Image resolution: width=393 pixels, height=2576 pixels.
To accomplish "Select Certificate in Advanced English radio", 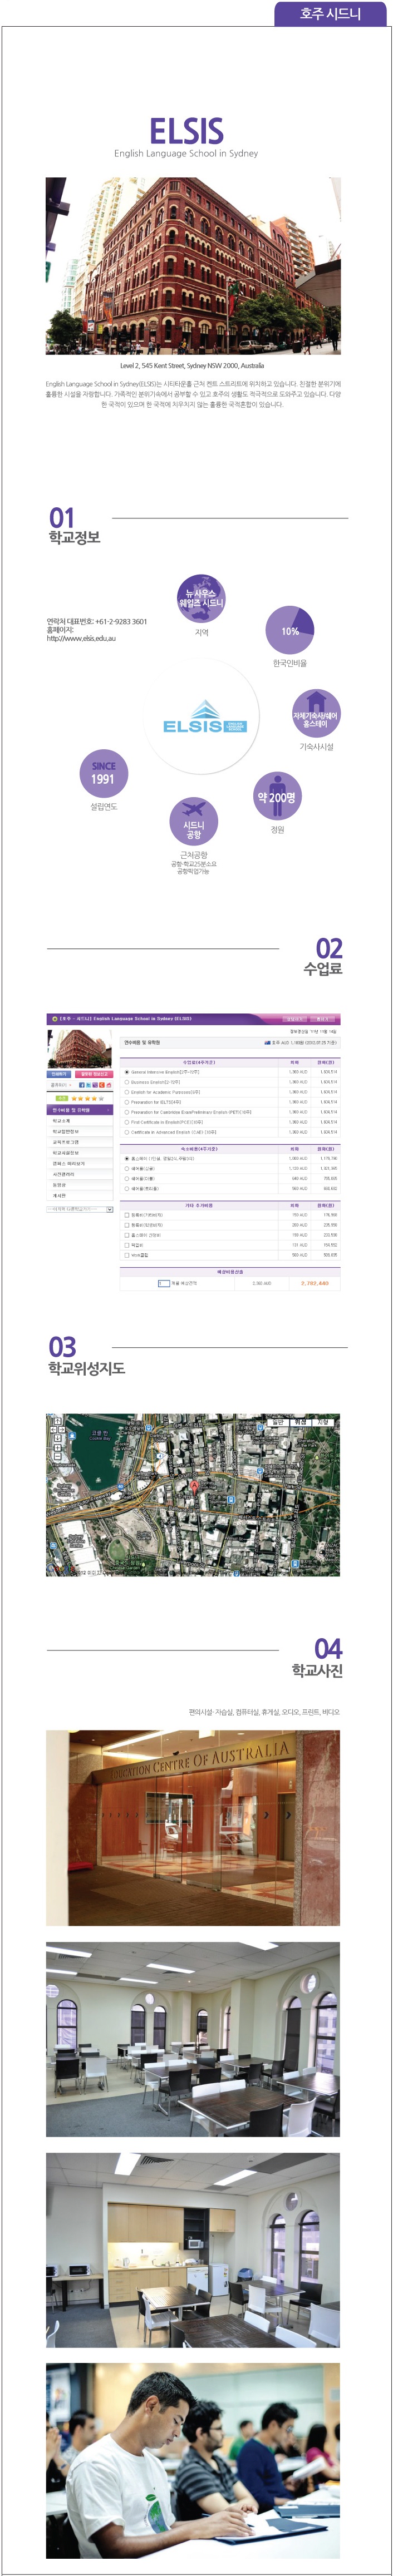I will coord(127,1132).
